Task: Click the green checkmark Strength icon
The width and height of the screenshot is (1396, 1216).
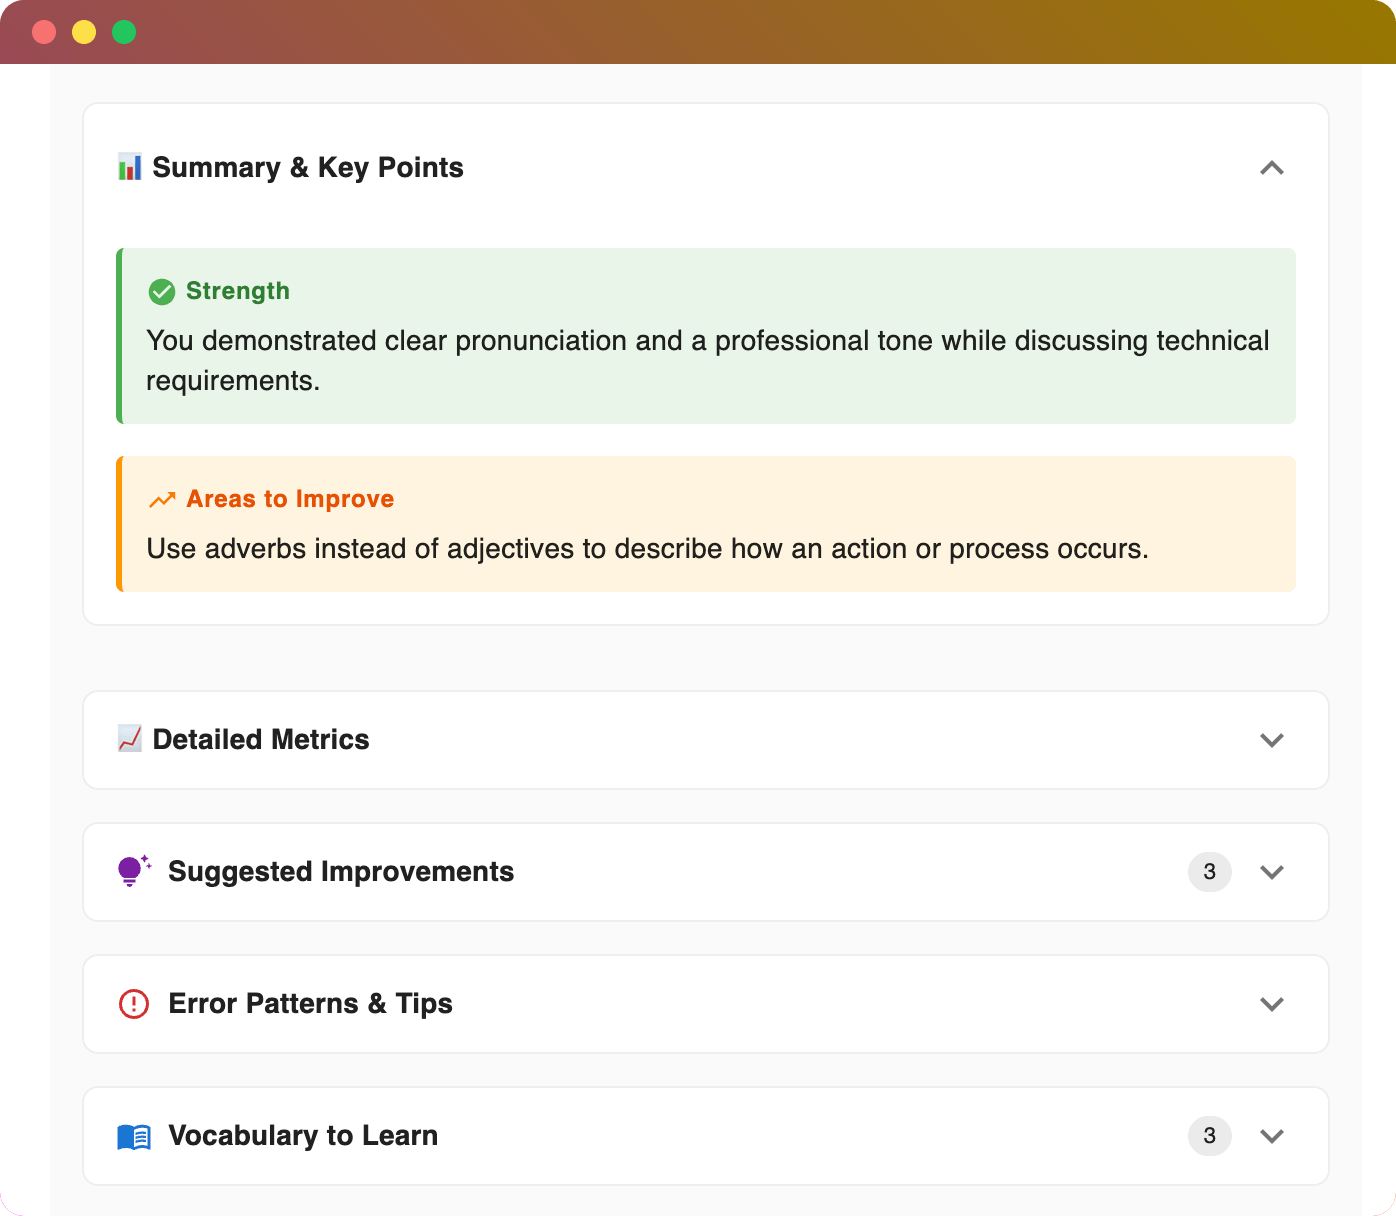Action: tap(162, 292)
